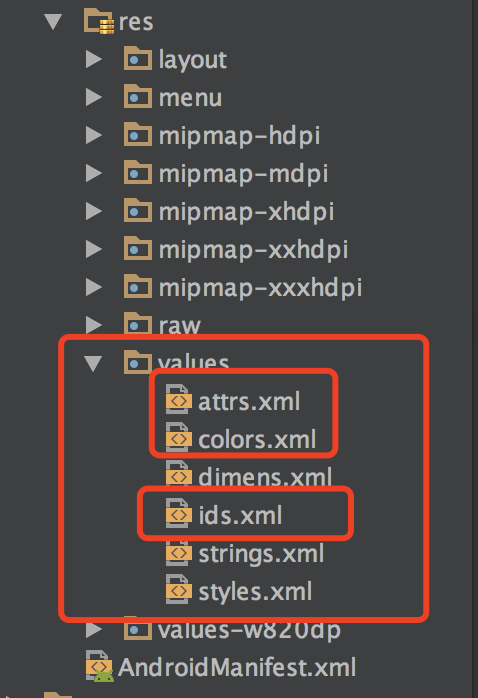Click the mipmap-hdpi folder icon
Viewport: 478px width, 698px height.
(138, 134)
